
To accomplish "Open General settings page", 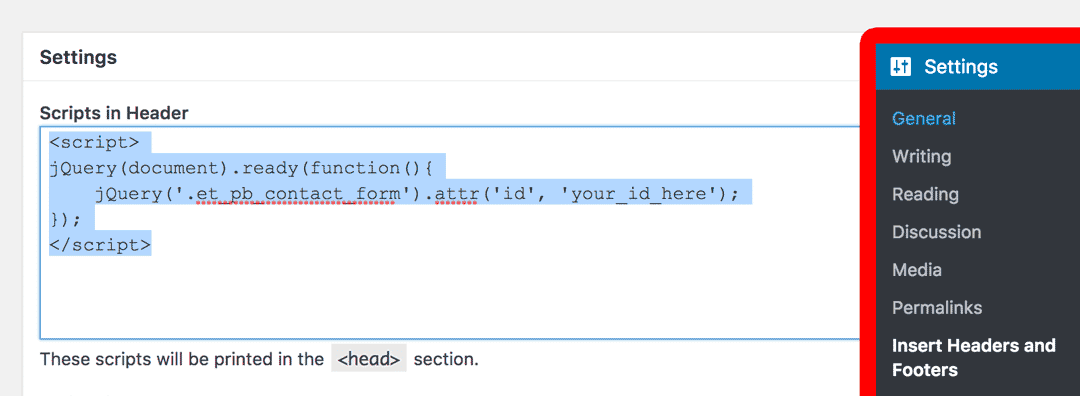I will coord(924,118).
